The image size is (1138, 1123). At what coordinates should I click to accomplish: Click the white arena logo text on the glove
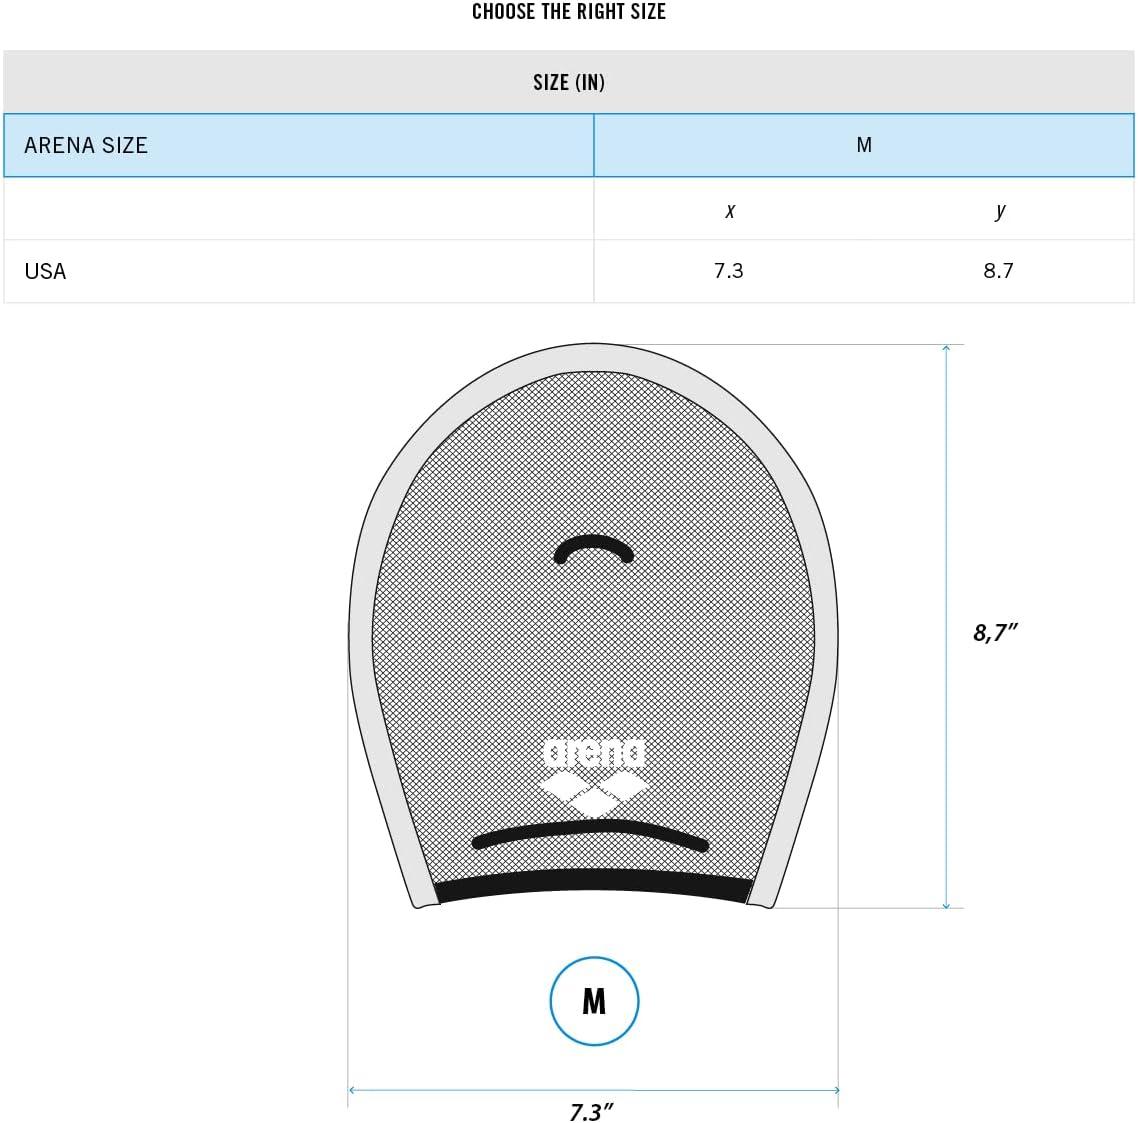pyautogui.click(x=594, y=753)
